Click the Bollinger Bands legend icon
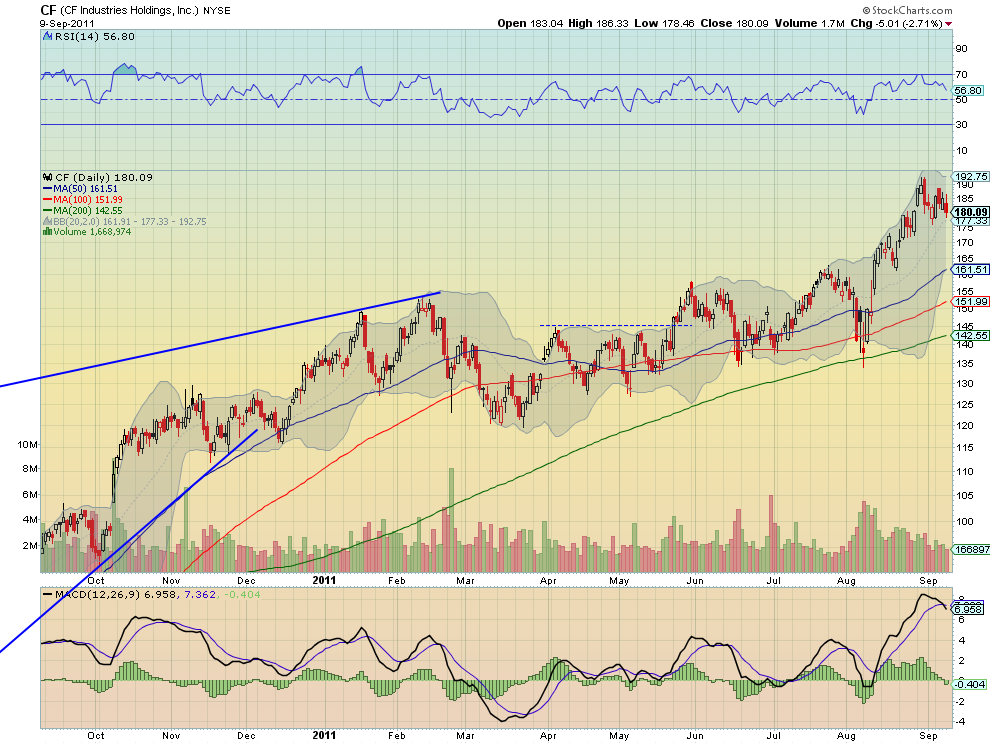The image size is (990, 744). click(x=47, y=221)
